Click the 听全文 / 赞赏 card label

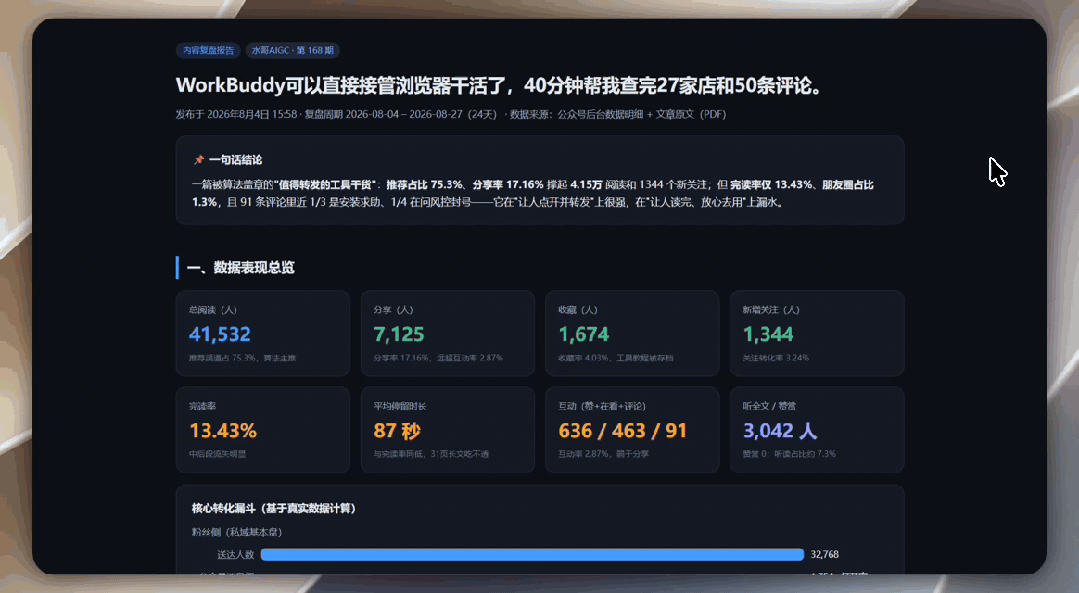coord(769,406)
